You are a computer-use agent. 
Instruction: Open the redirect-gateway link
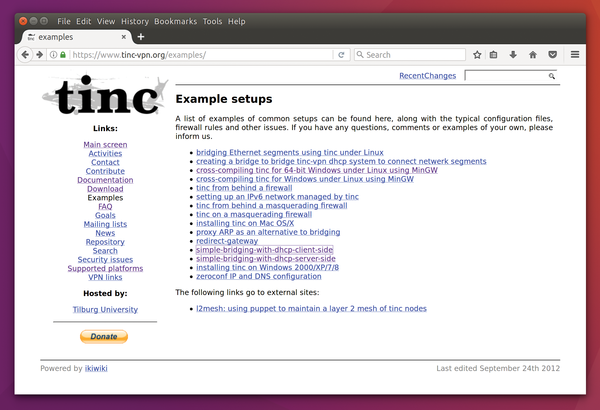[x=227, y=241]
